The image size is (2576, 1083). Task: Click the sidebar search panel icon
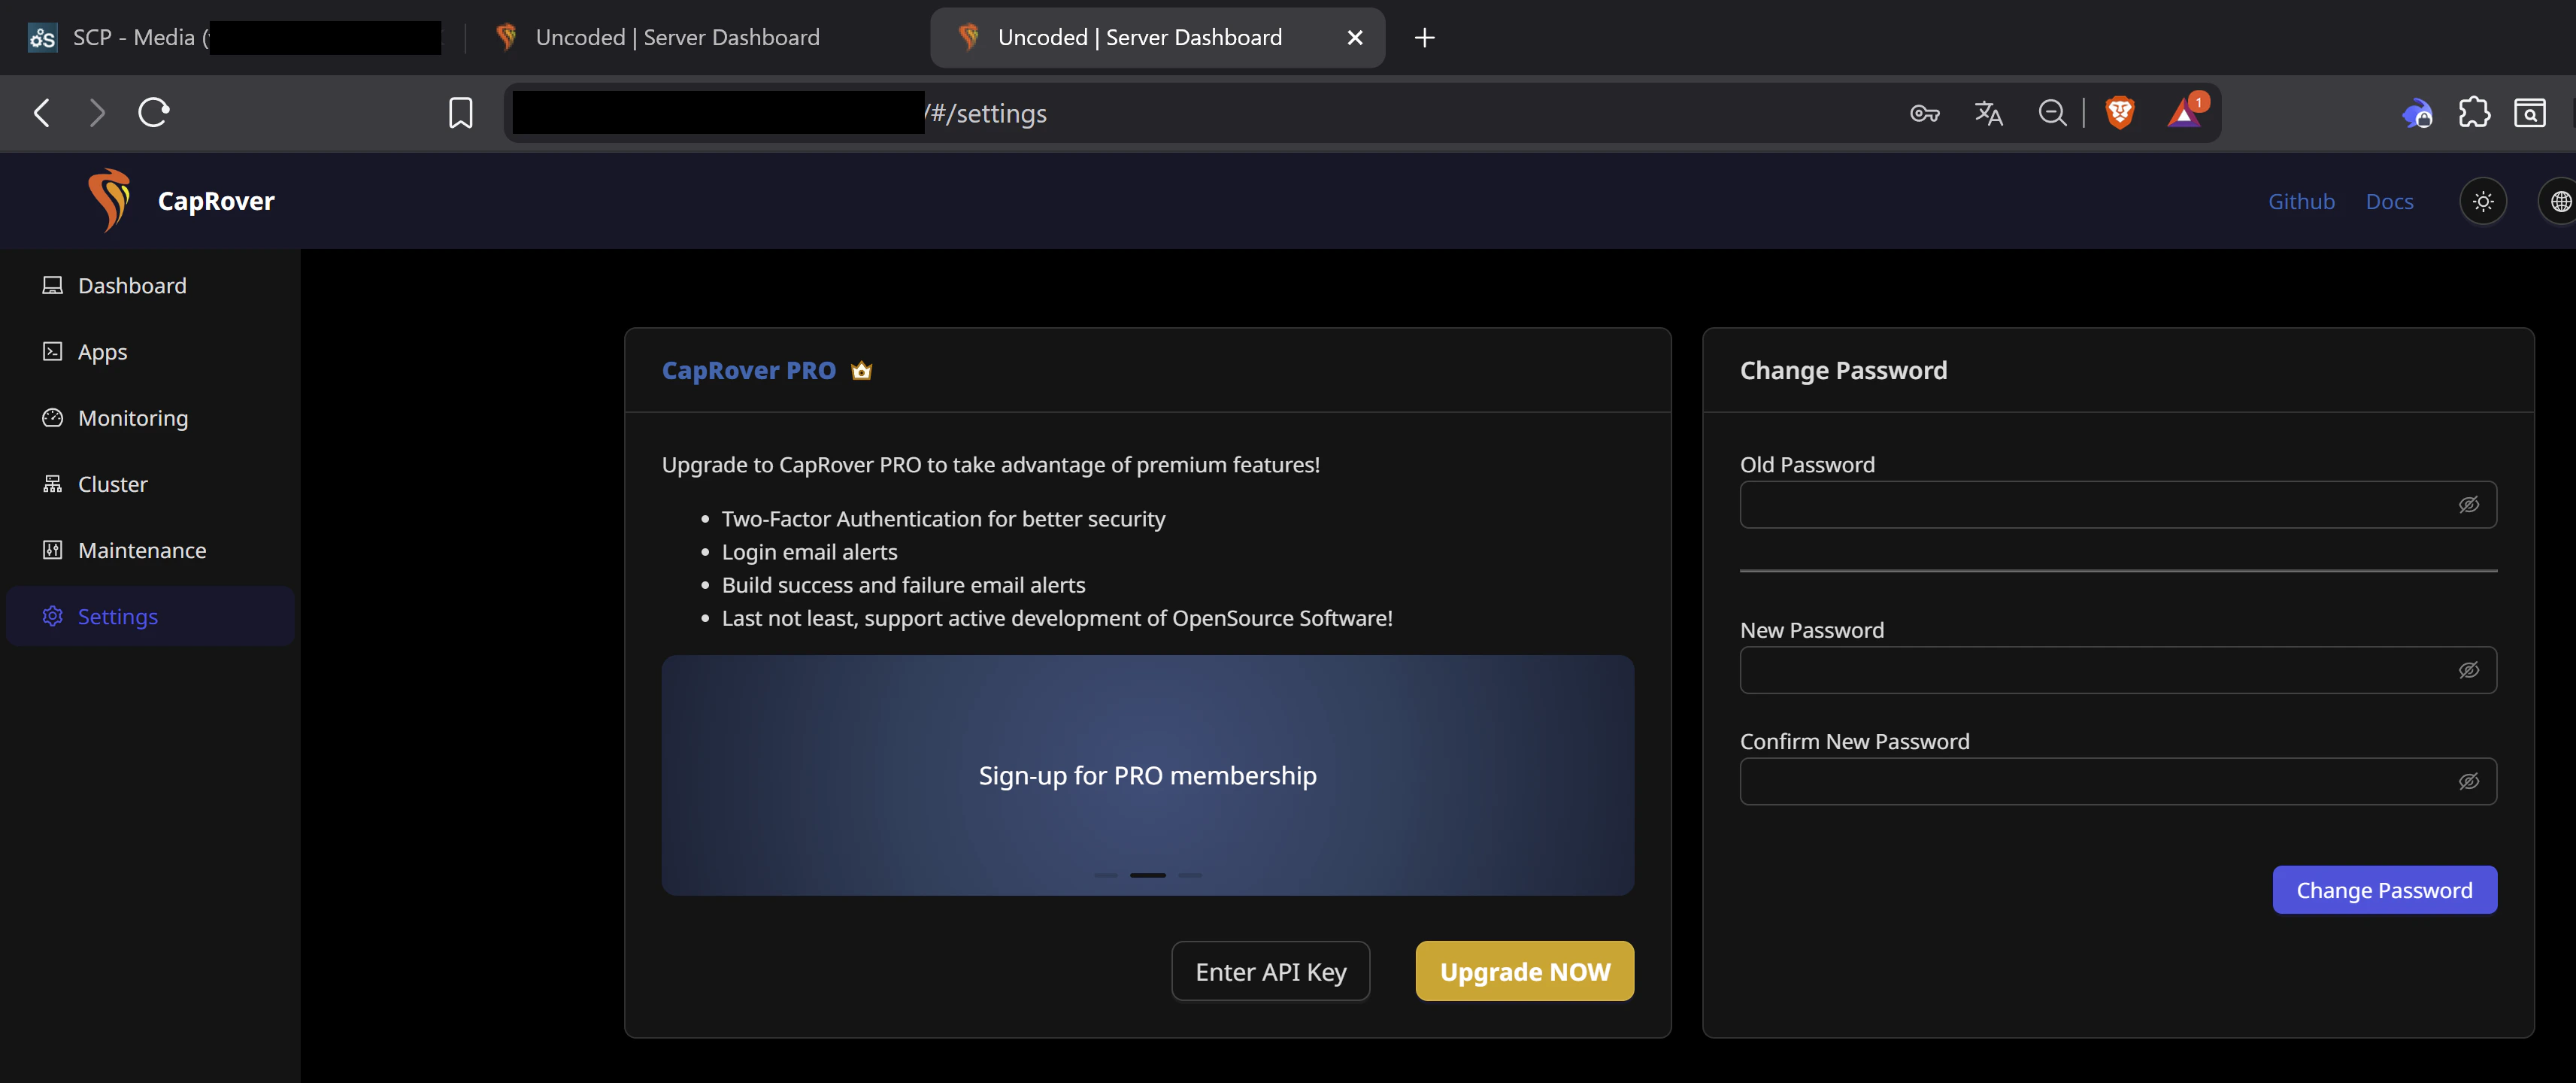[2530, 113]
